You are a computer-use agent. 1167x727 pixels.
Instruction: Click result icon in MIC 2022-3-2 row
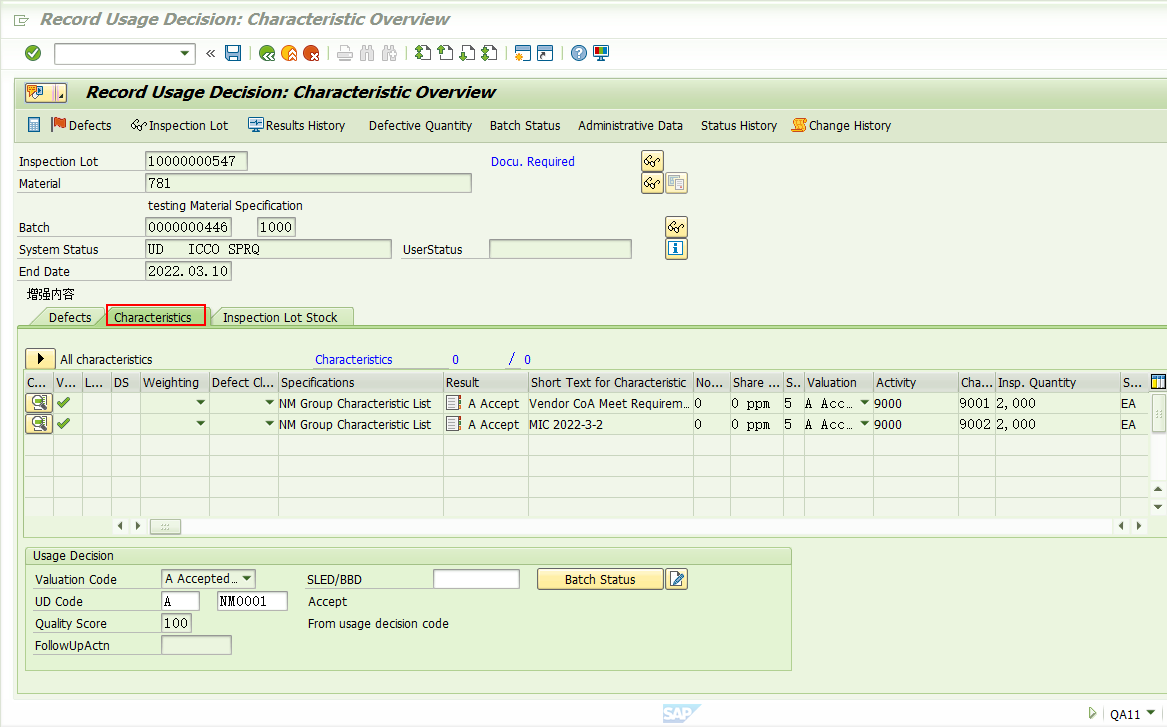[x=453, y=423]
